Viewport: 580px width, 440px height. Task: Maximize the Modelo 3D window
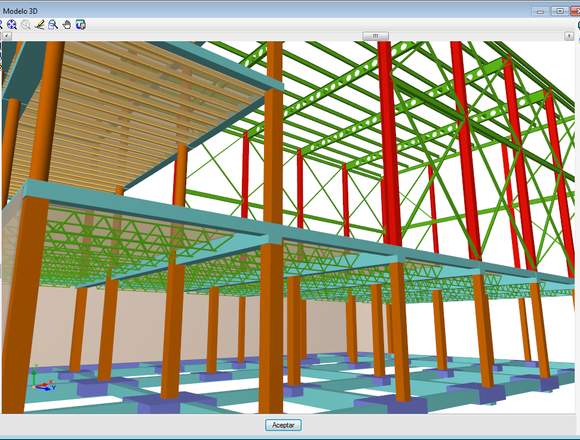tap(560, 11)
